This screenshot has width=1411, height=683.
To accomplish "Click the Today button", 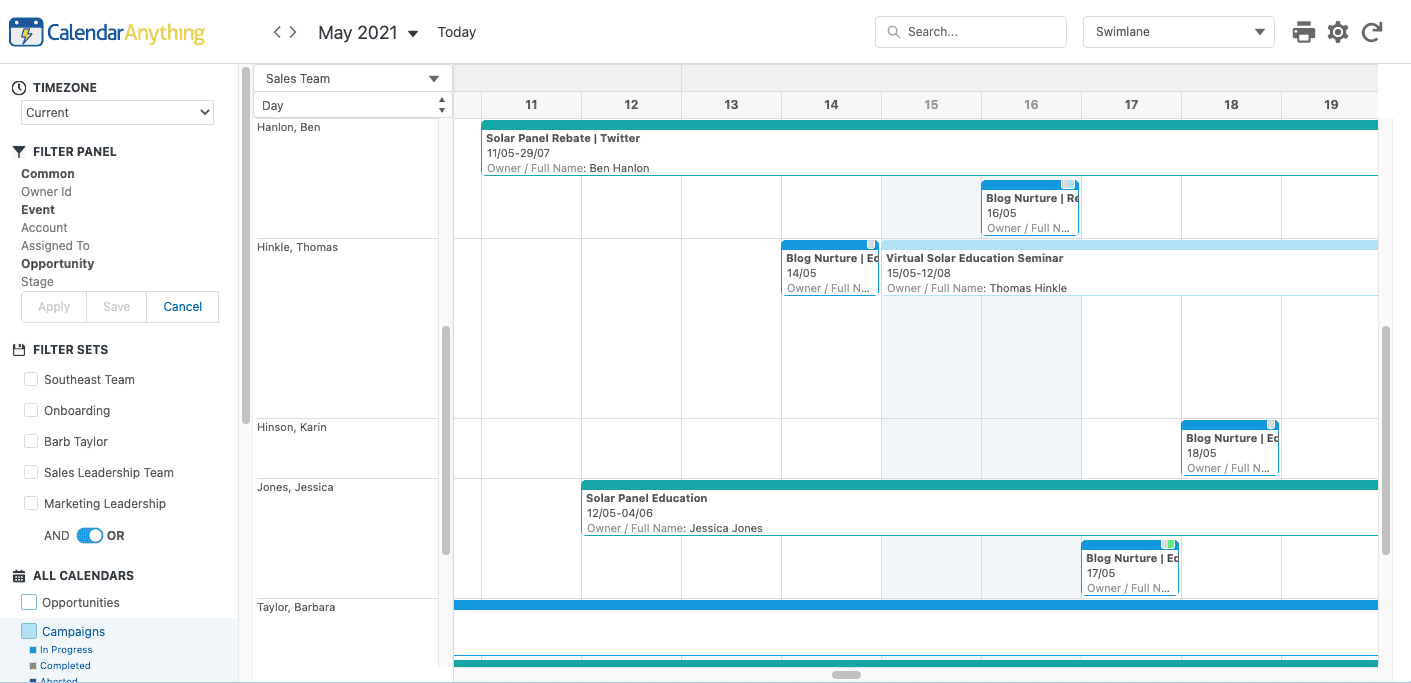I will tap(456, 32).
